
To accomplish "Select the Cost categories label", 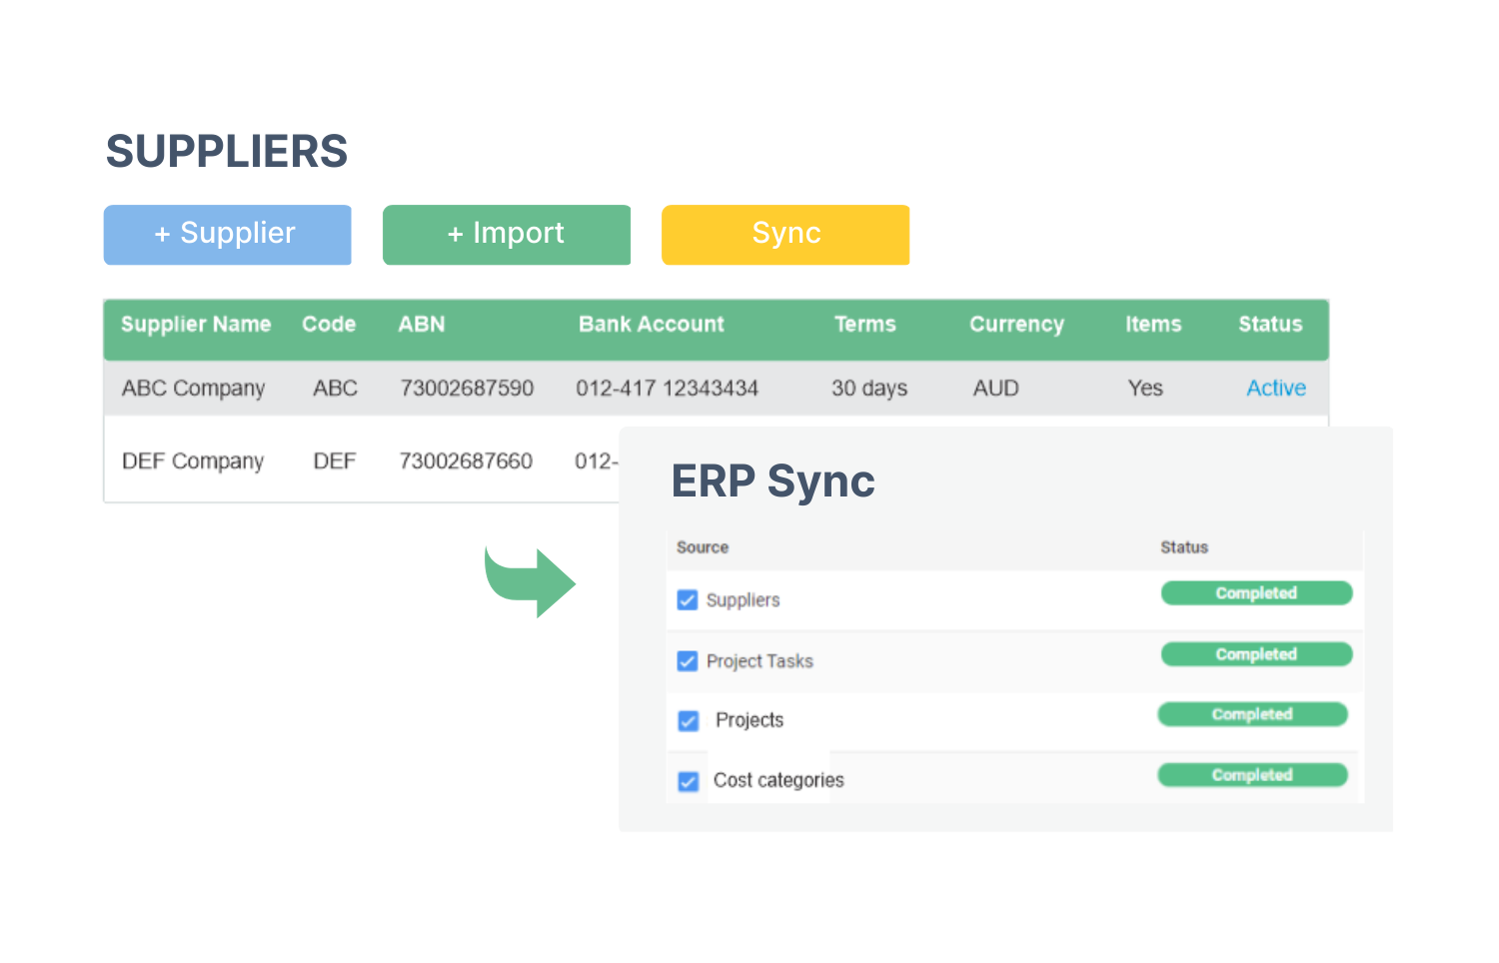I will (778, 780).
